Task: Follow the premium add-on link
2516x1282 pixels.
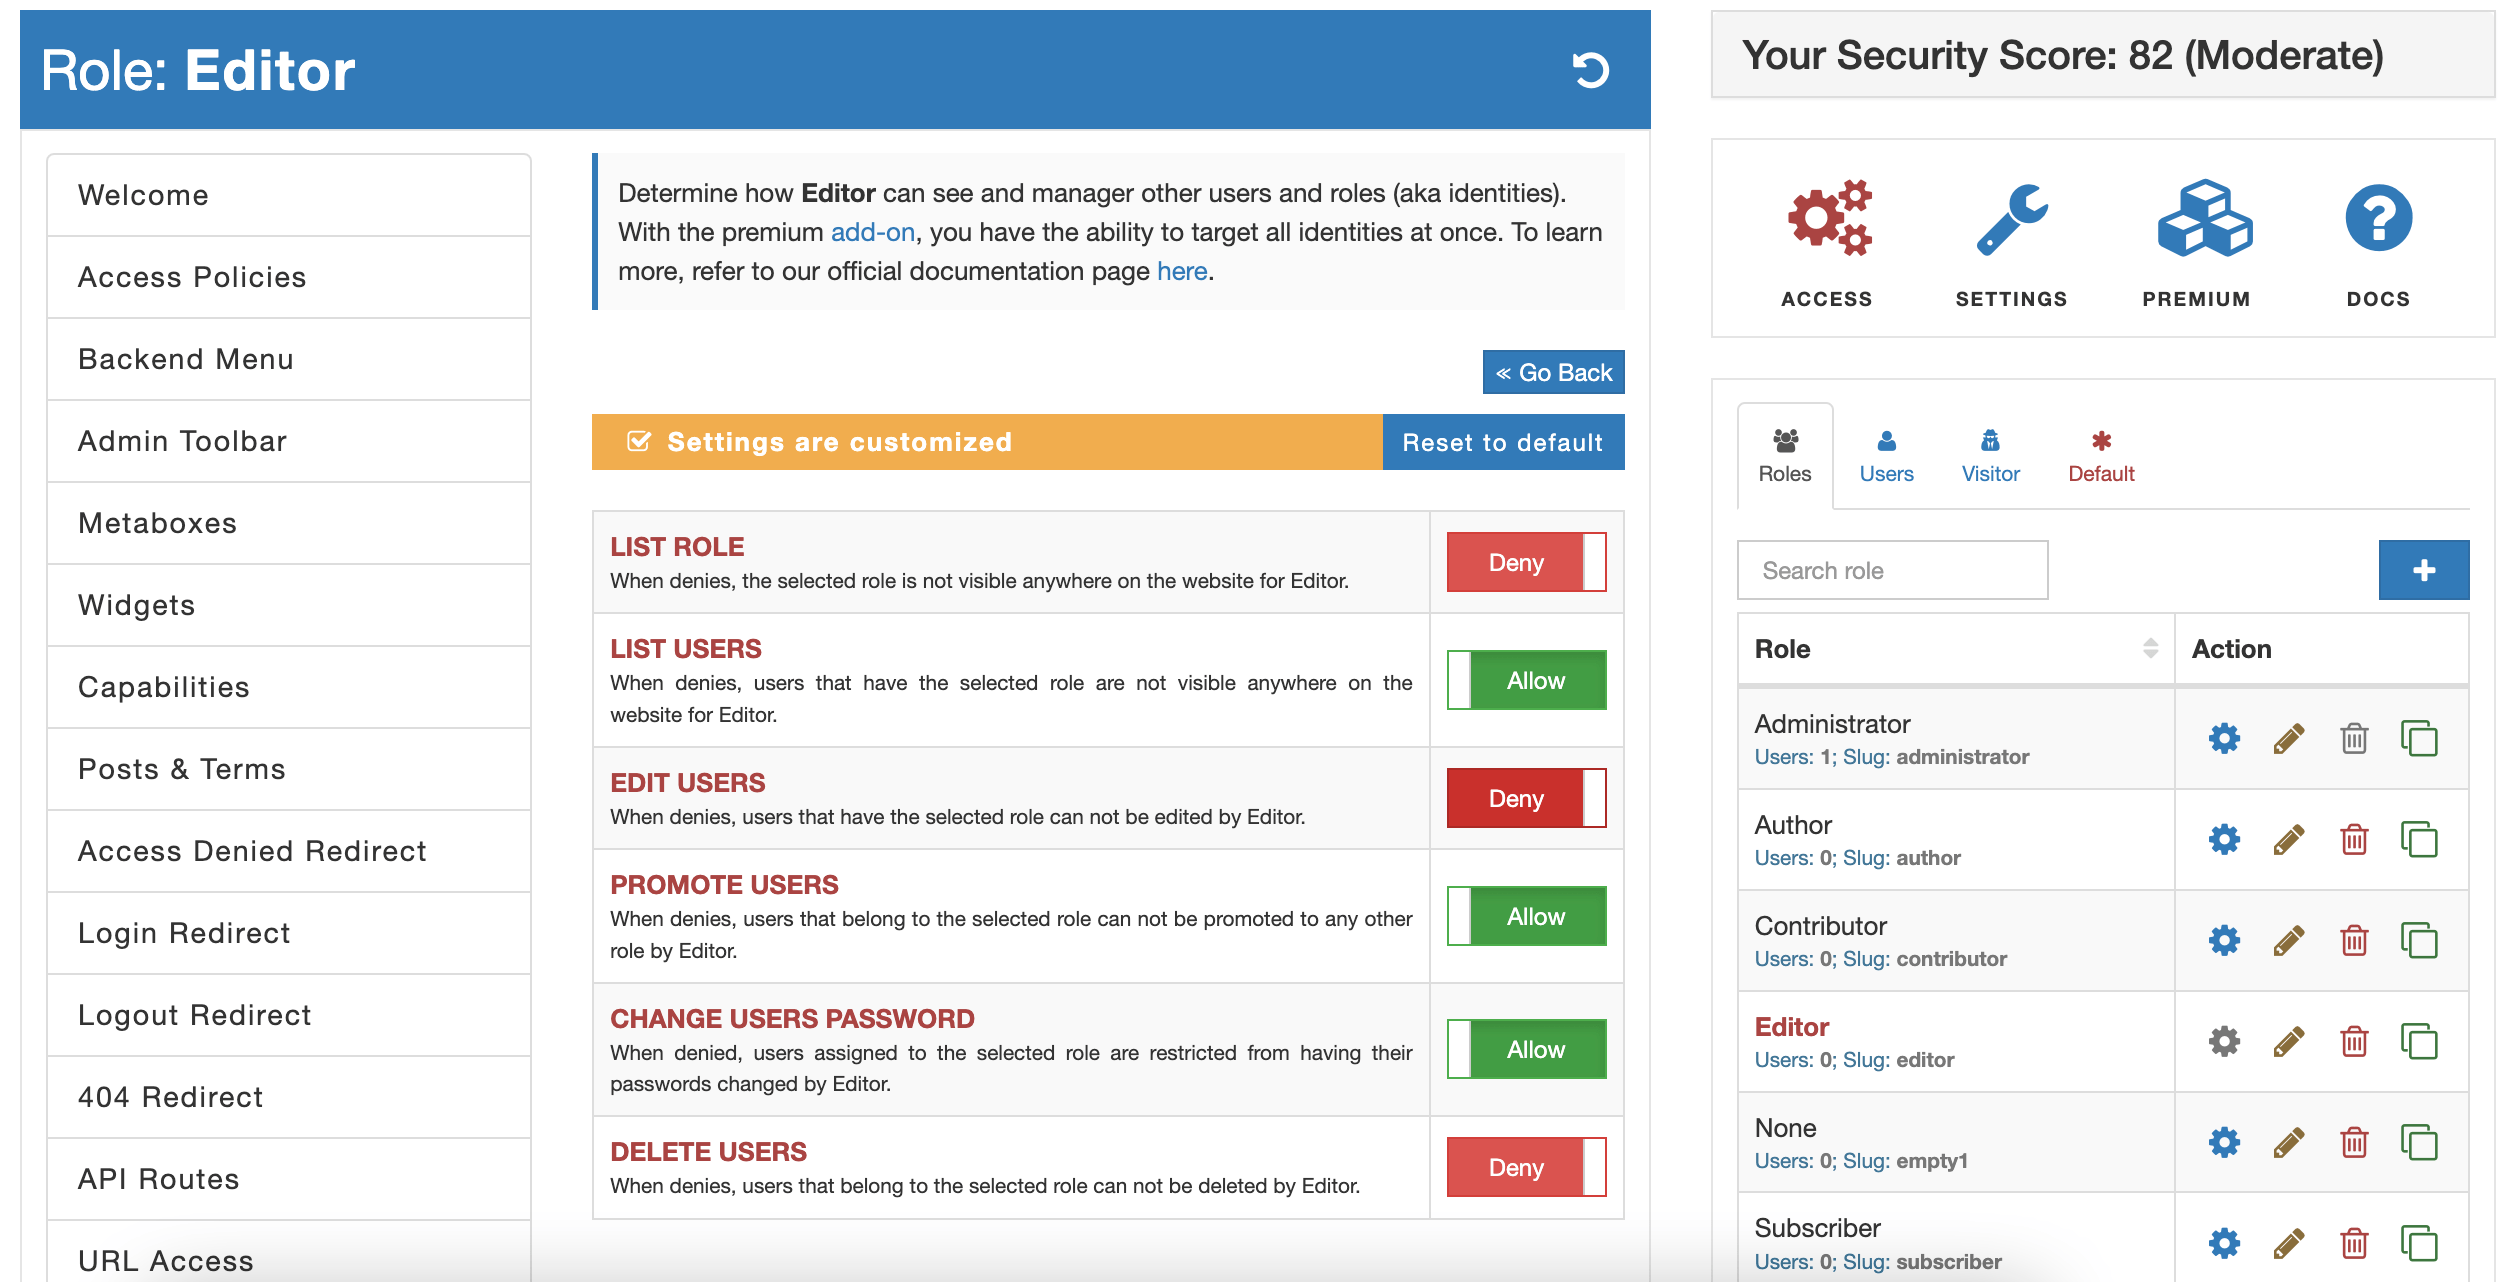Action: 872,232
